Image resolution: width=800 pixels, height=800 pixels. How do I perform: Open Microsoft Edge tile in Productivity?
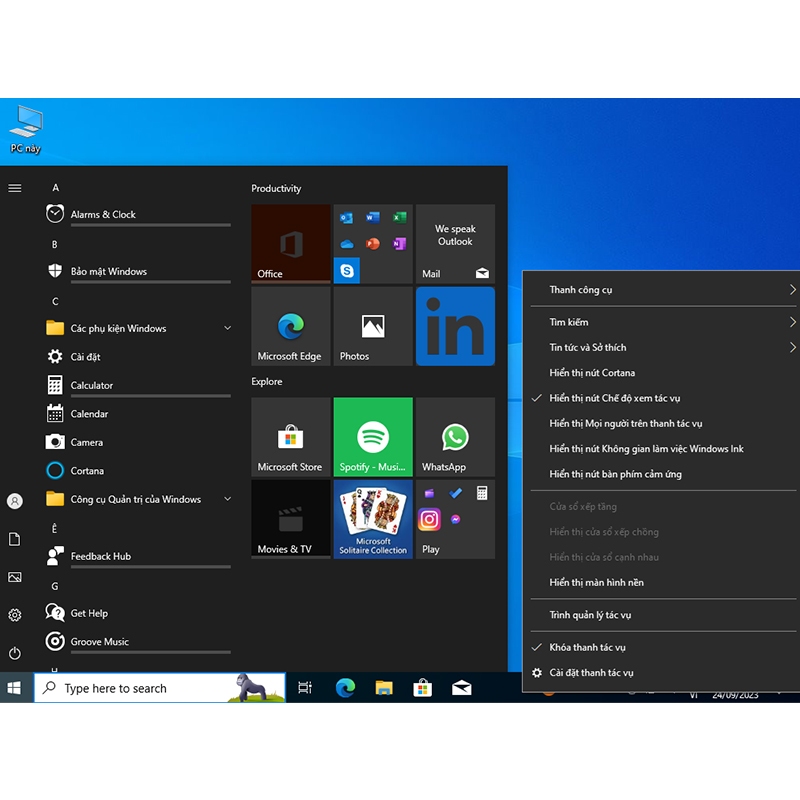tap(290, 327)
